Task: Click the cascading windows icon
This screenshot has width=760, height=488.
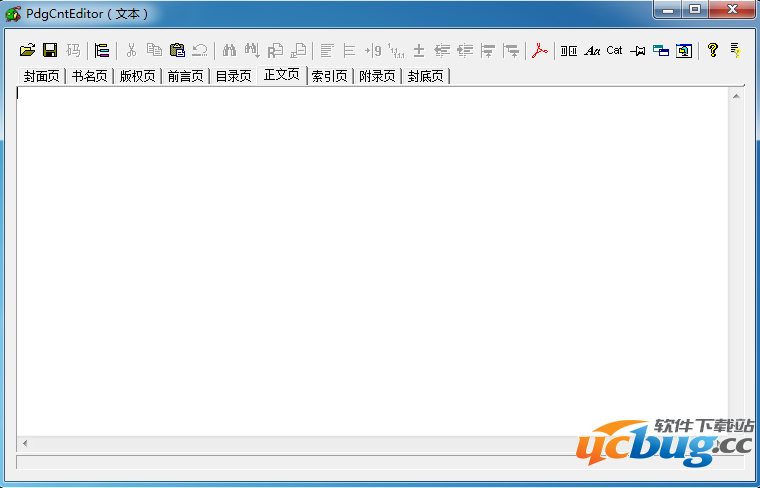Action: pos(660,50)
